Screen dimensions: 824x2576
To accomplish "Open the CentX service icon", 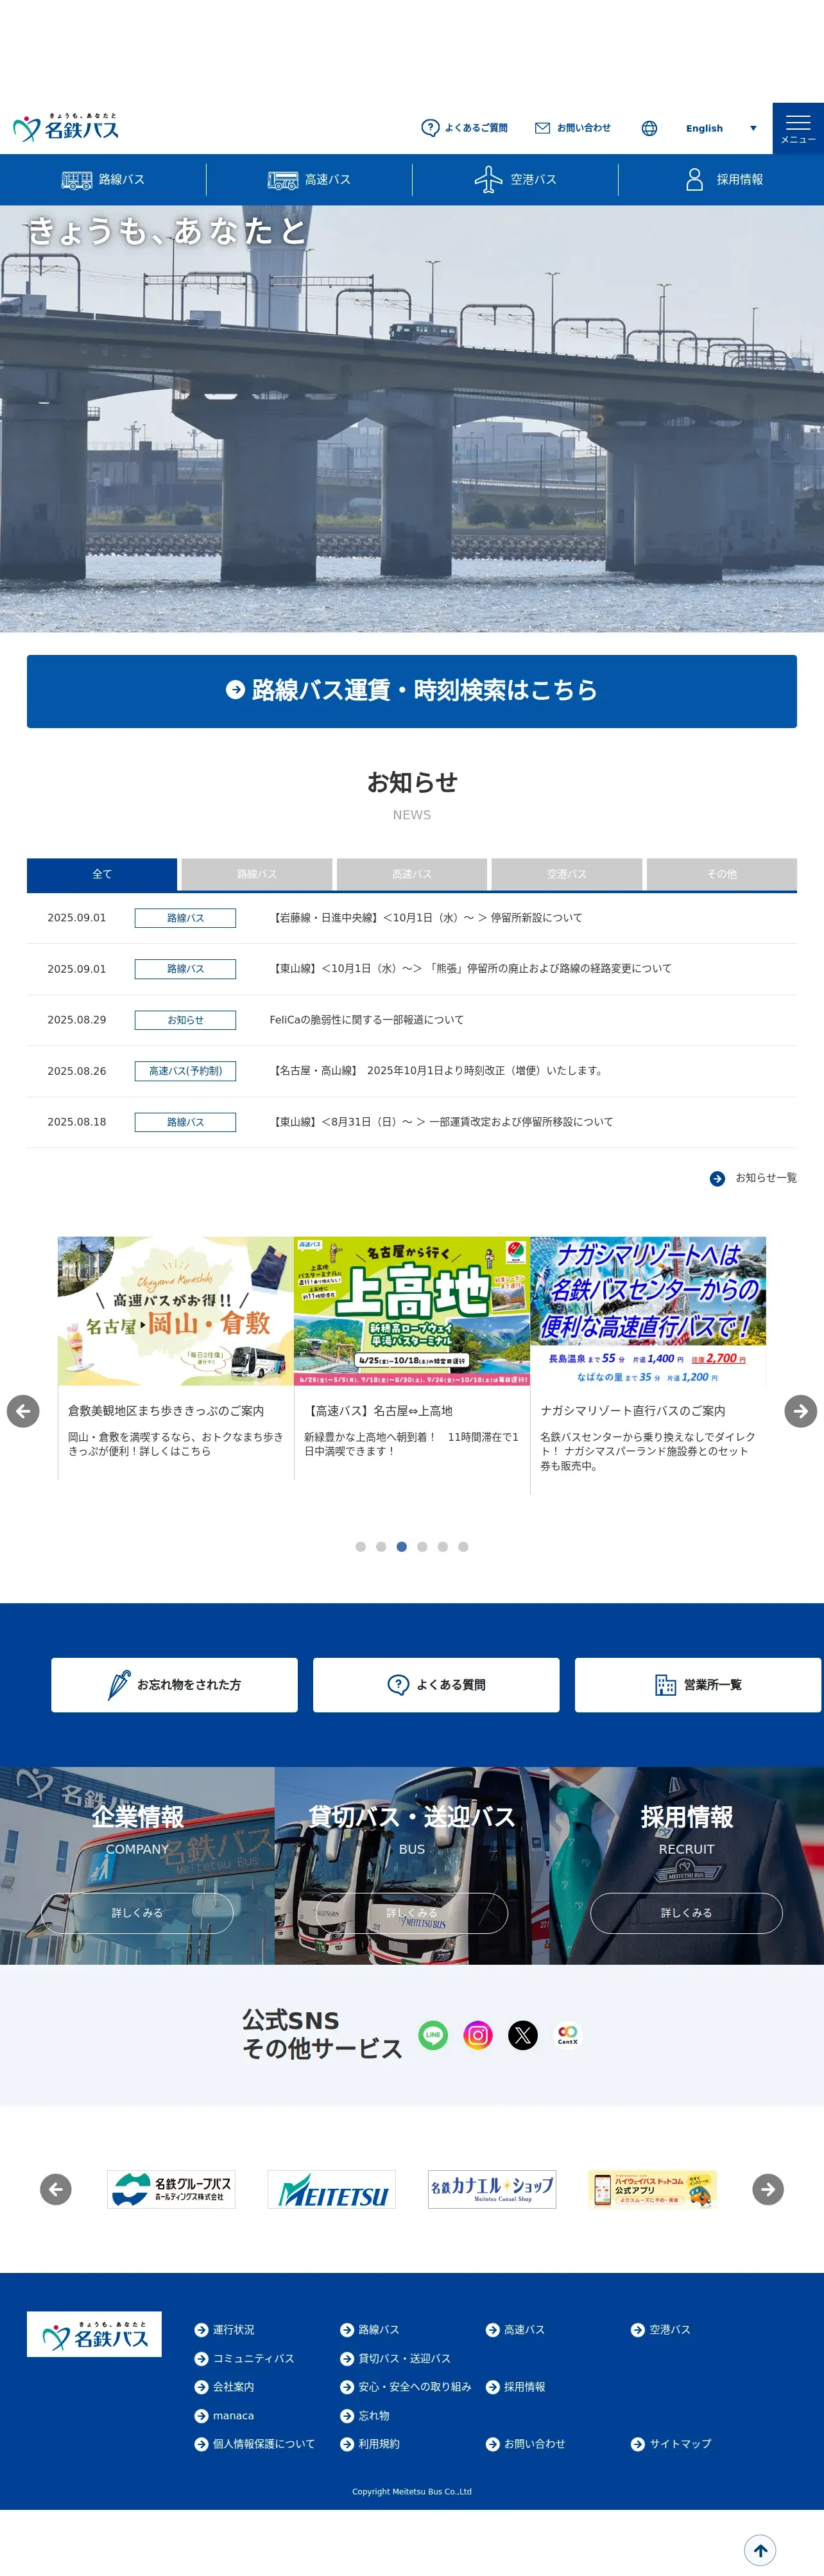I will pyautogui.click(x=568, y=2035).
